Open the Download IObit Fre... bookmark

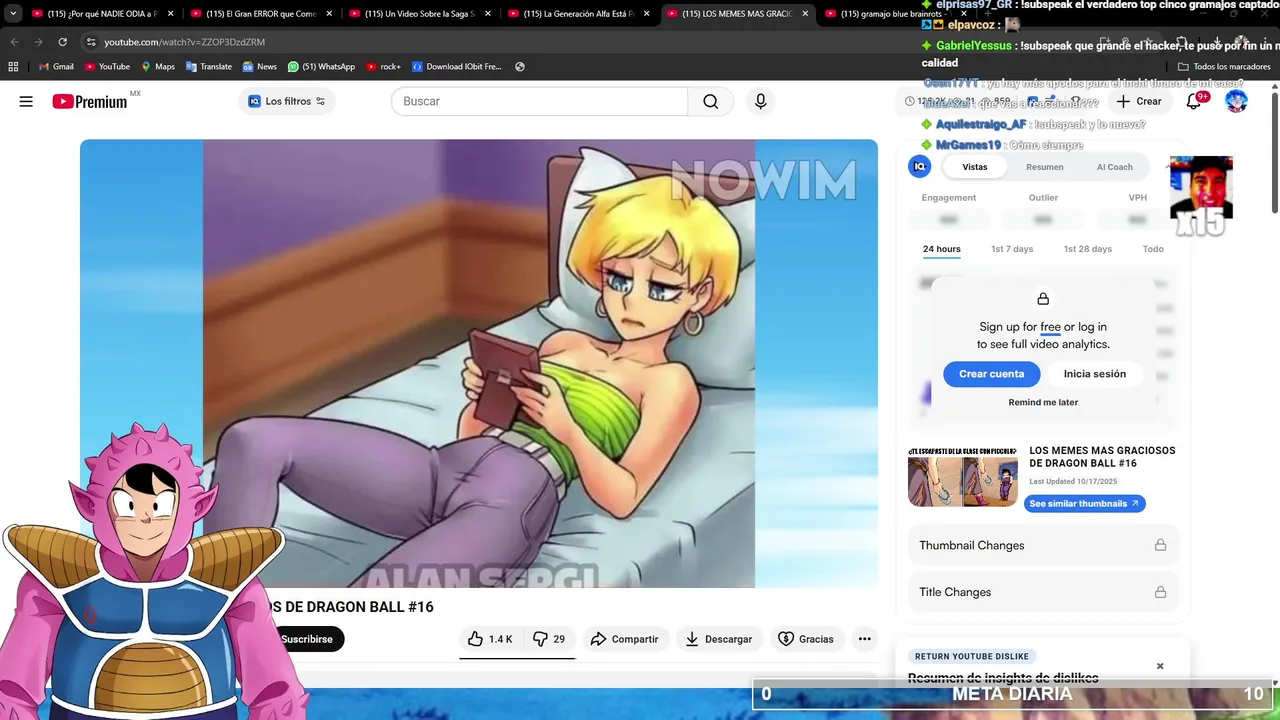click(x=456, y=67)
